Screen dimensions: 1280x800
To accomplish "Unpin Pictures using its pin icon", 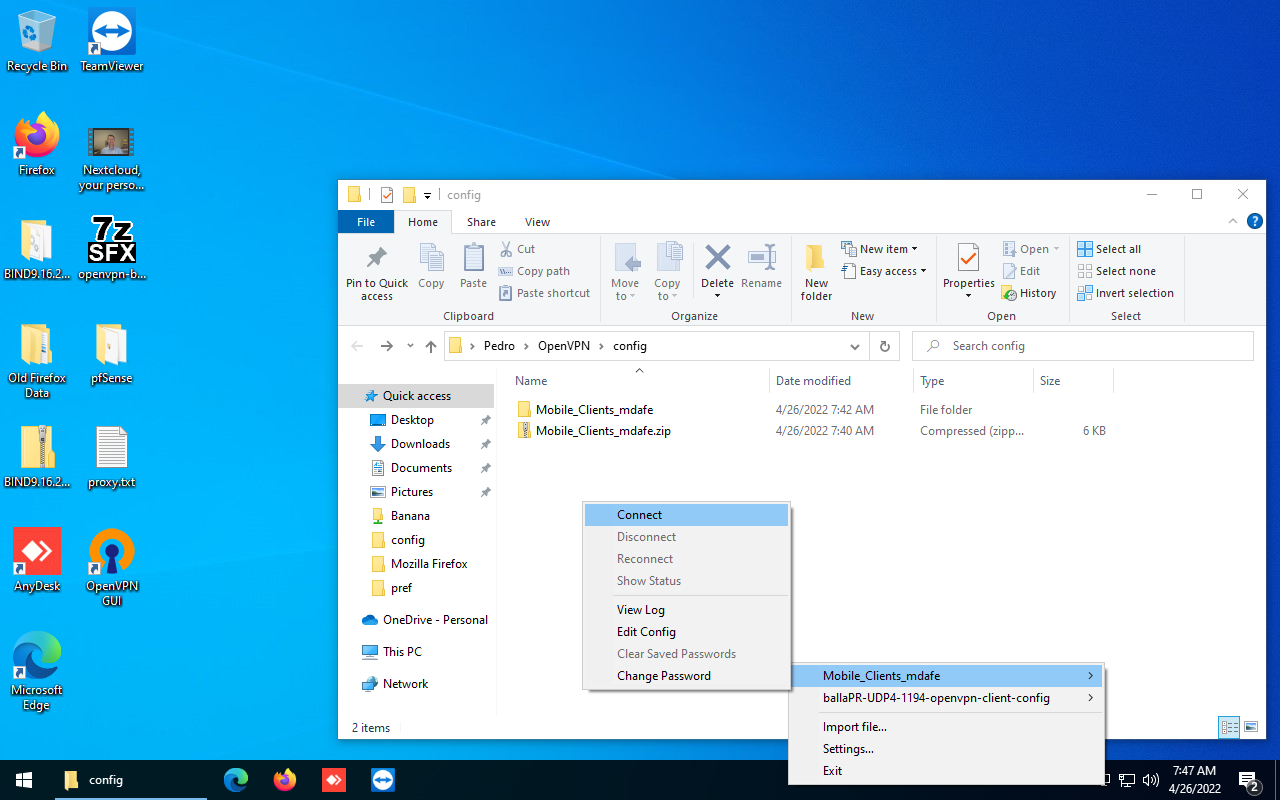I will [485, 491].
